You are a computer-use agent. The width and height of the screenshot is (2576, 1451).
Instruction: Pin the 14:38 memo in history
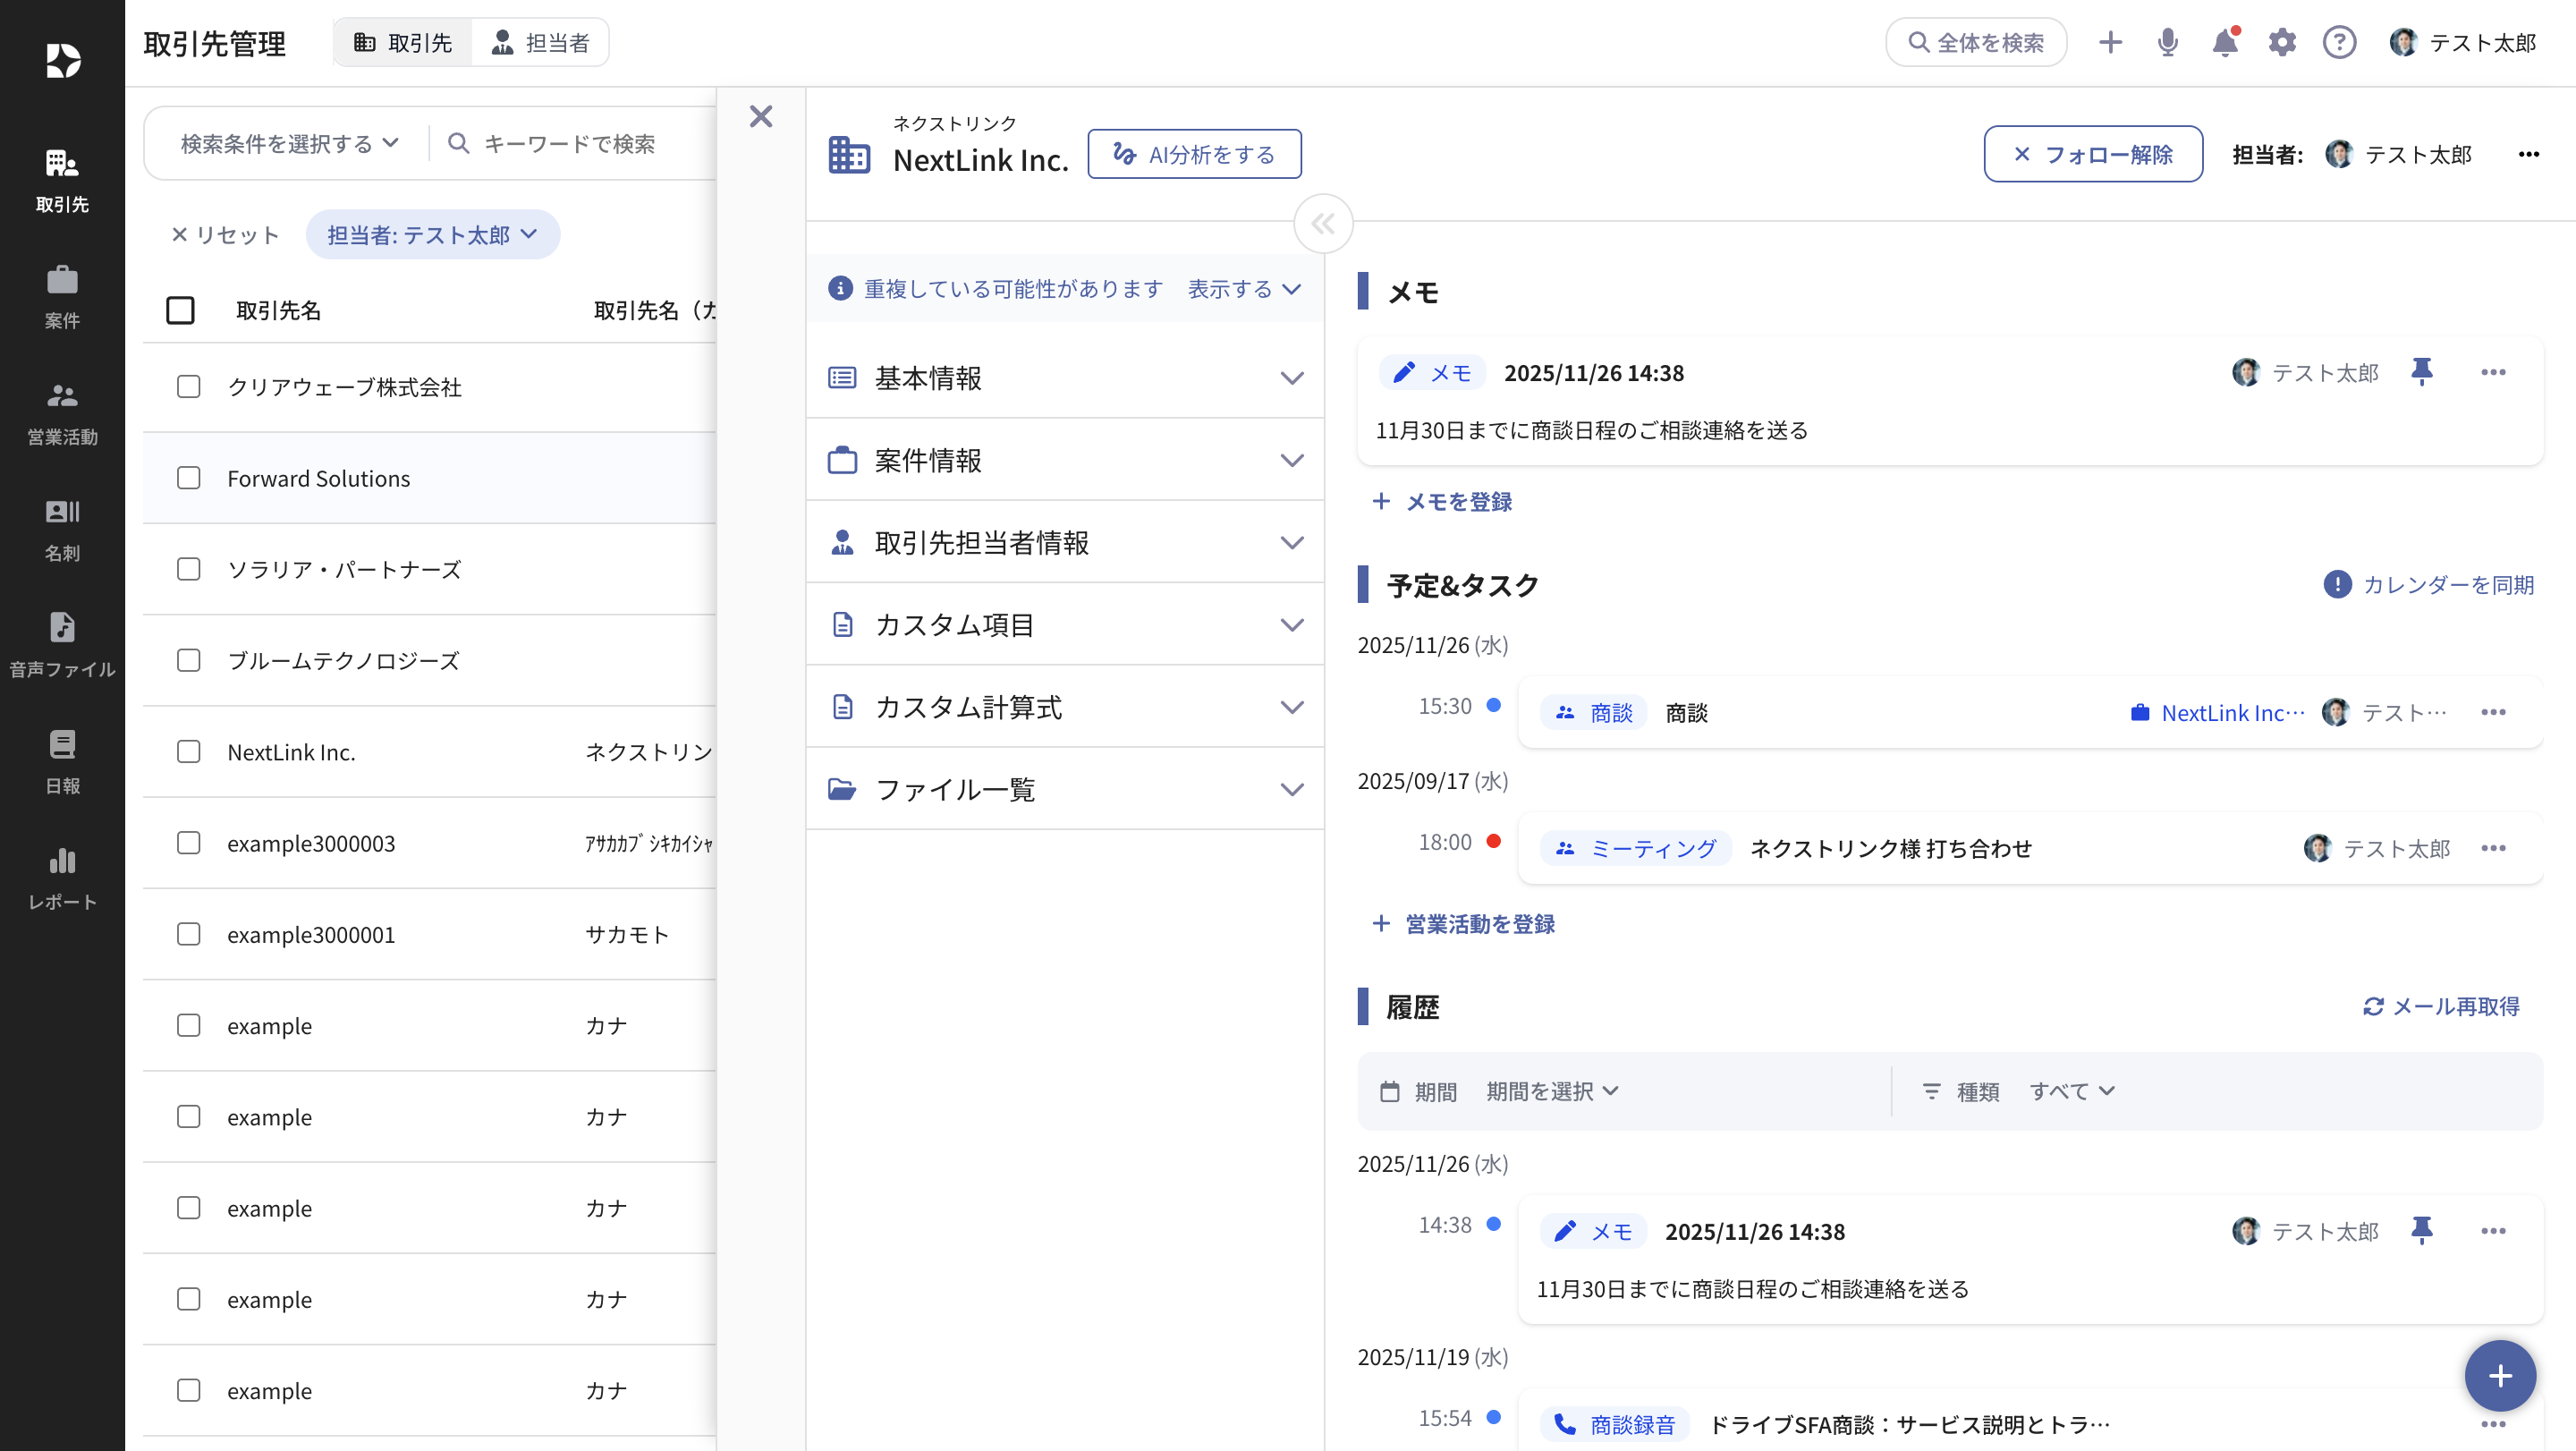click(x=2421, y=1231)
